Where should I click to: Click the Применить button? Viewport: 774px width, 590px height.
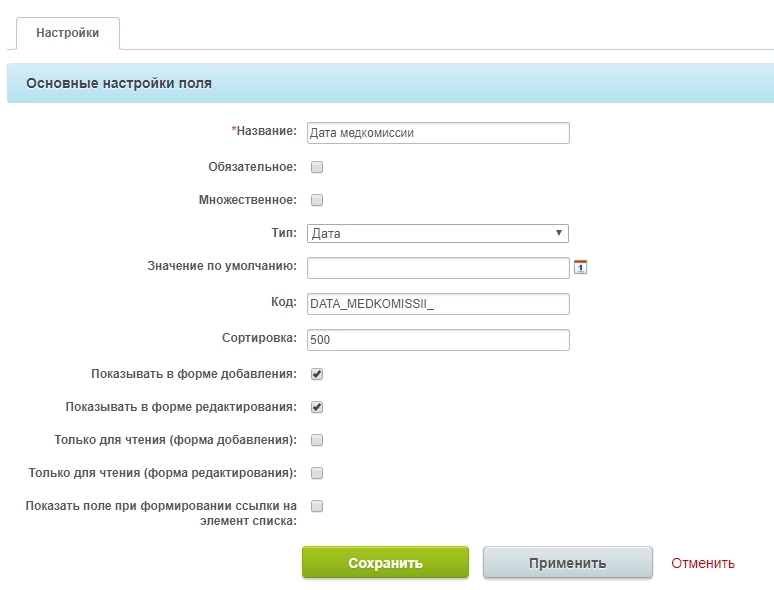567,563
